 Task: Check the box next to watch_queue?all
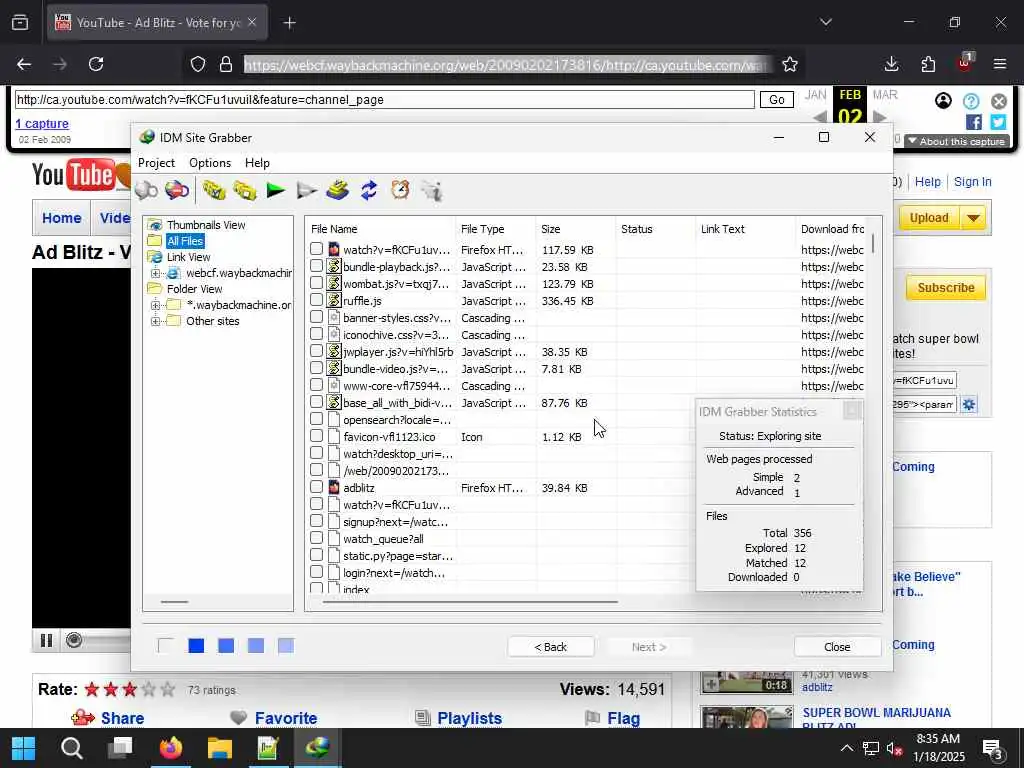[x=317, y=538]
